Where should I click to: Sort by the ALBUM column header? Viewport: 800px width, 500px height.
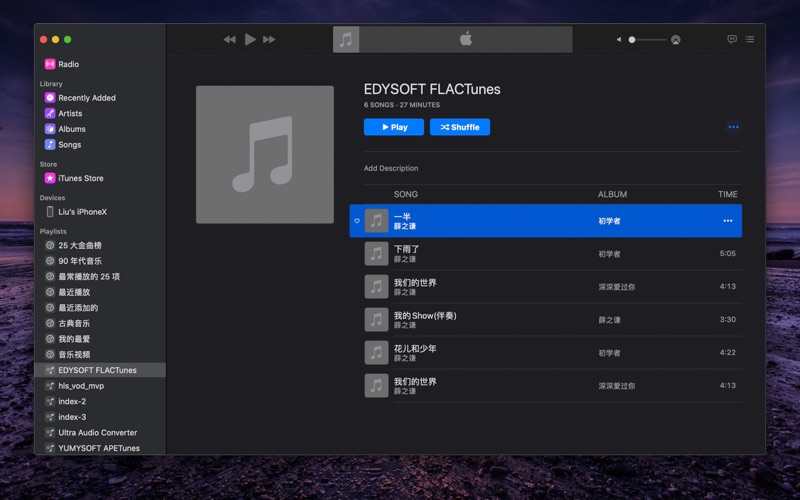(x=612, y=194)
